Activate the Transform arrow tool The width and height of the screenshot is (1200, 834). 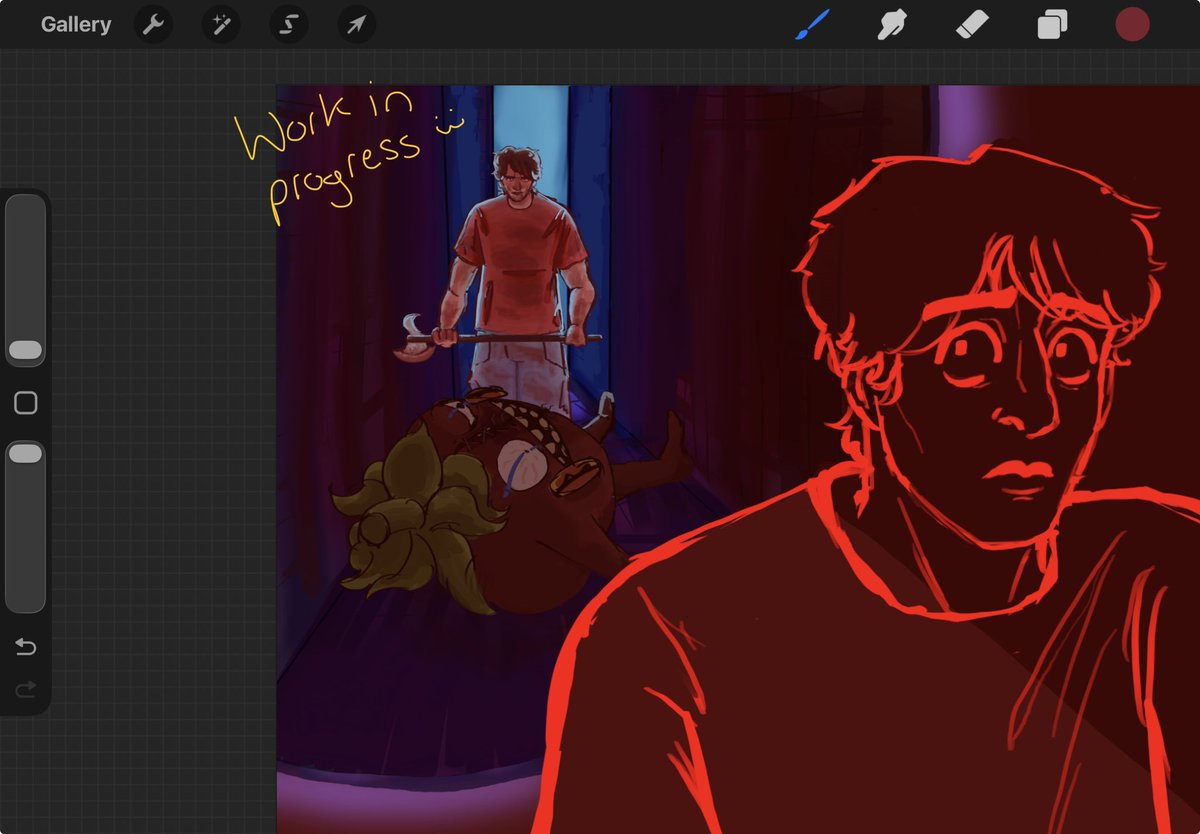point(357,25)
